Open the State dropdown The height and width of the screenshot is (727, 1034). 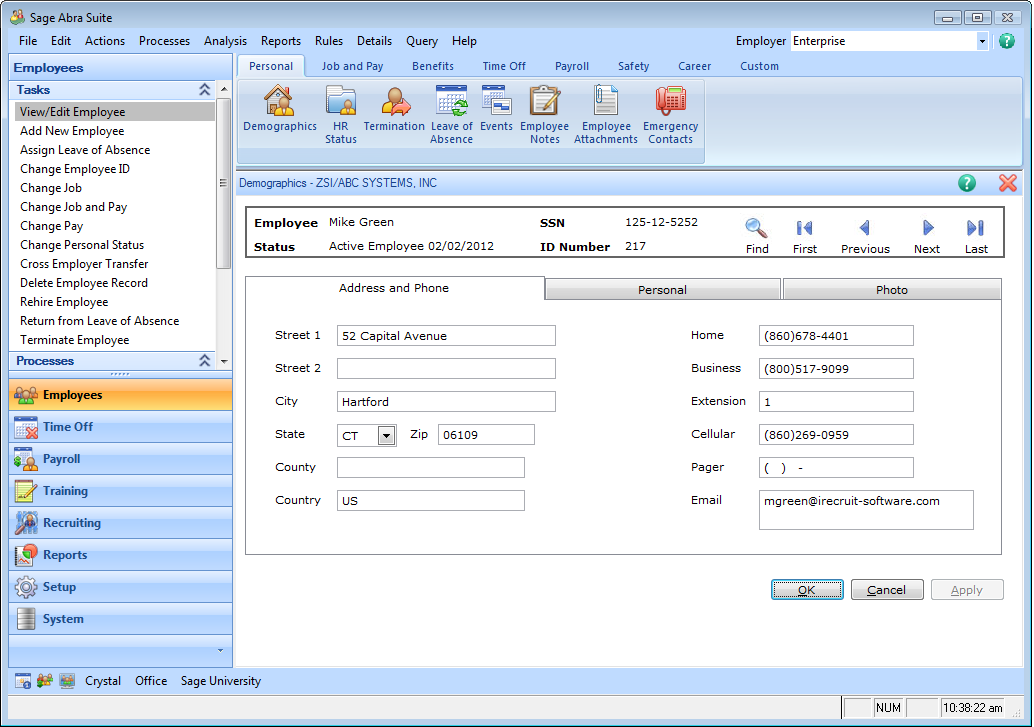tap(386, 436)
